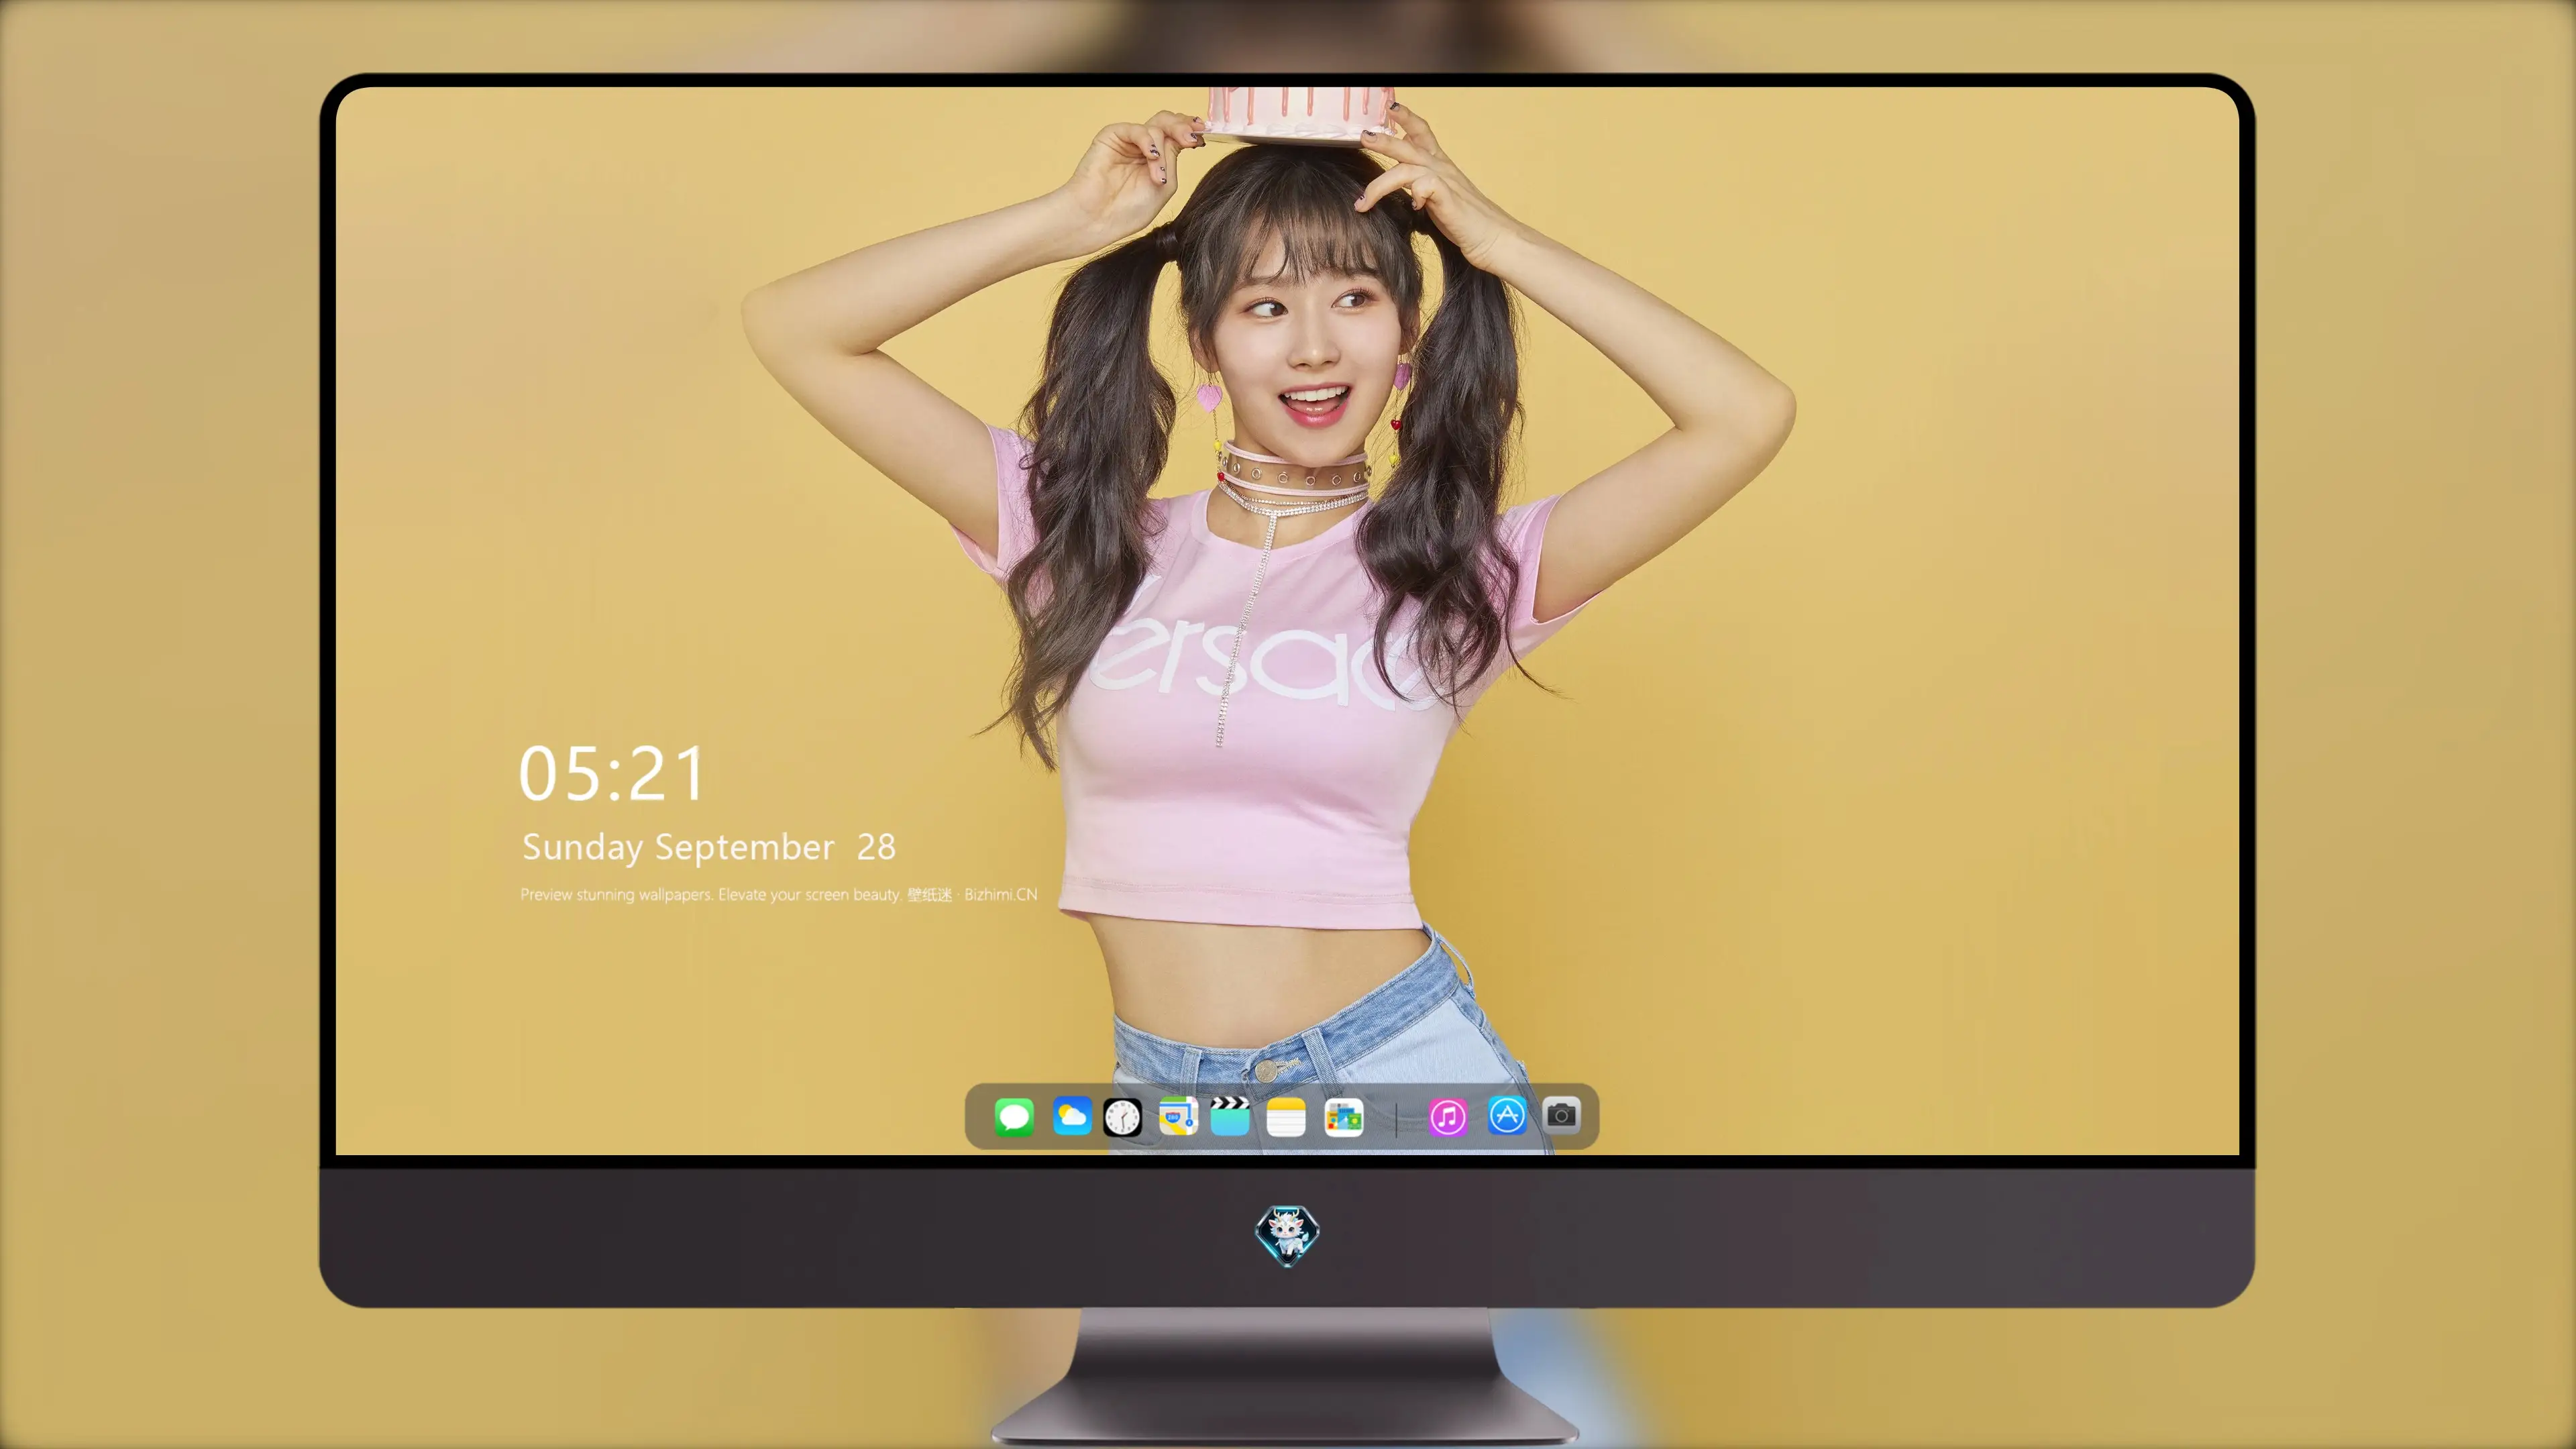The height and width of the screenshot is (1449, 2576).
Task: Open the Camera app in the dock
Action: coord(1561,1115)
